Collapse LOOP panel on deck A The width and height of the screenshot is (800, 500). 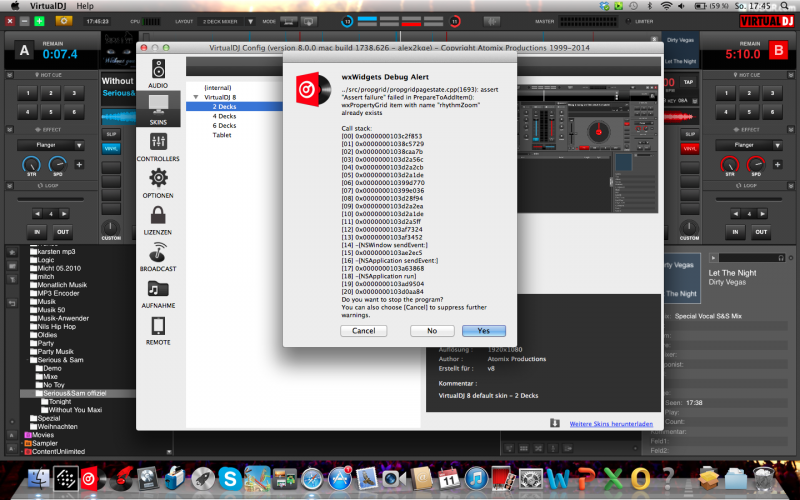[x=10, y=186]
